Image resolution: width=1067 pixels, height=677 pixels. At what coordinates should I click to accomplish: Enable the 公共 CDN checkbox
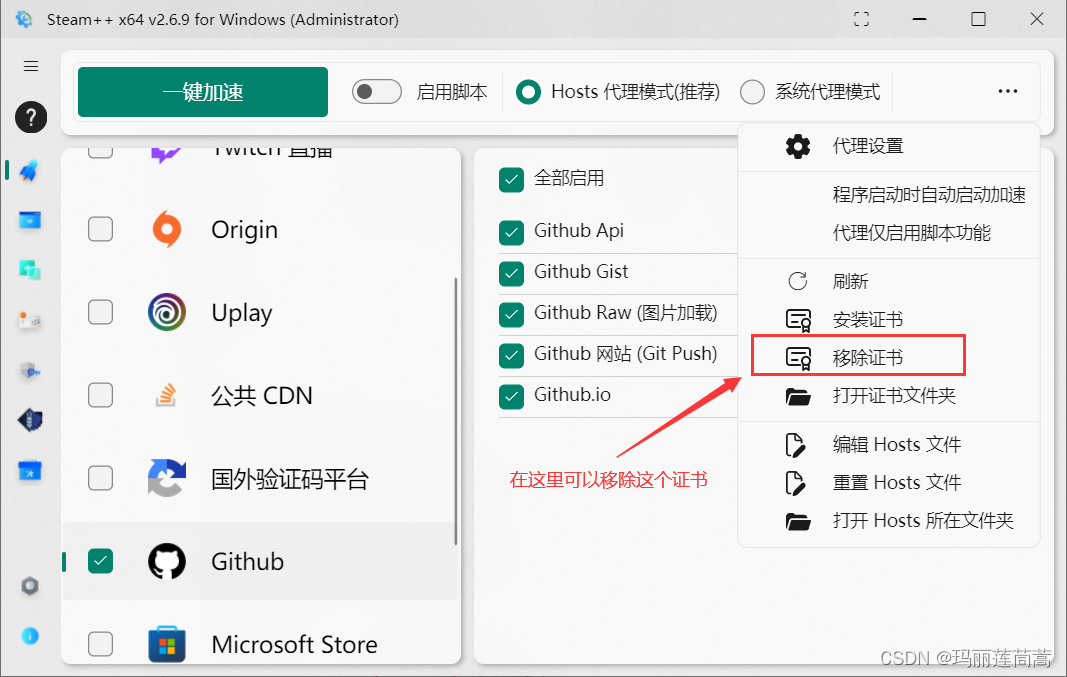click(x=101, y=395)
